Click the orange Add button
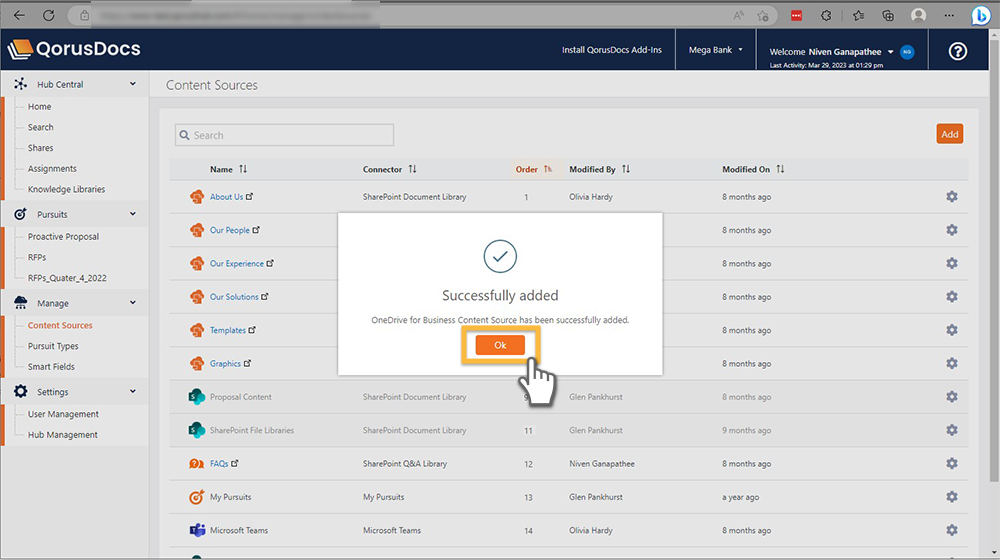The height and width of the screenshot is (560, 1000). point(950,134)
